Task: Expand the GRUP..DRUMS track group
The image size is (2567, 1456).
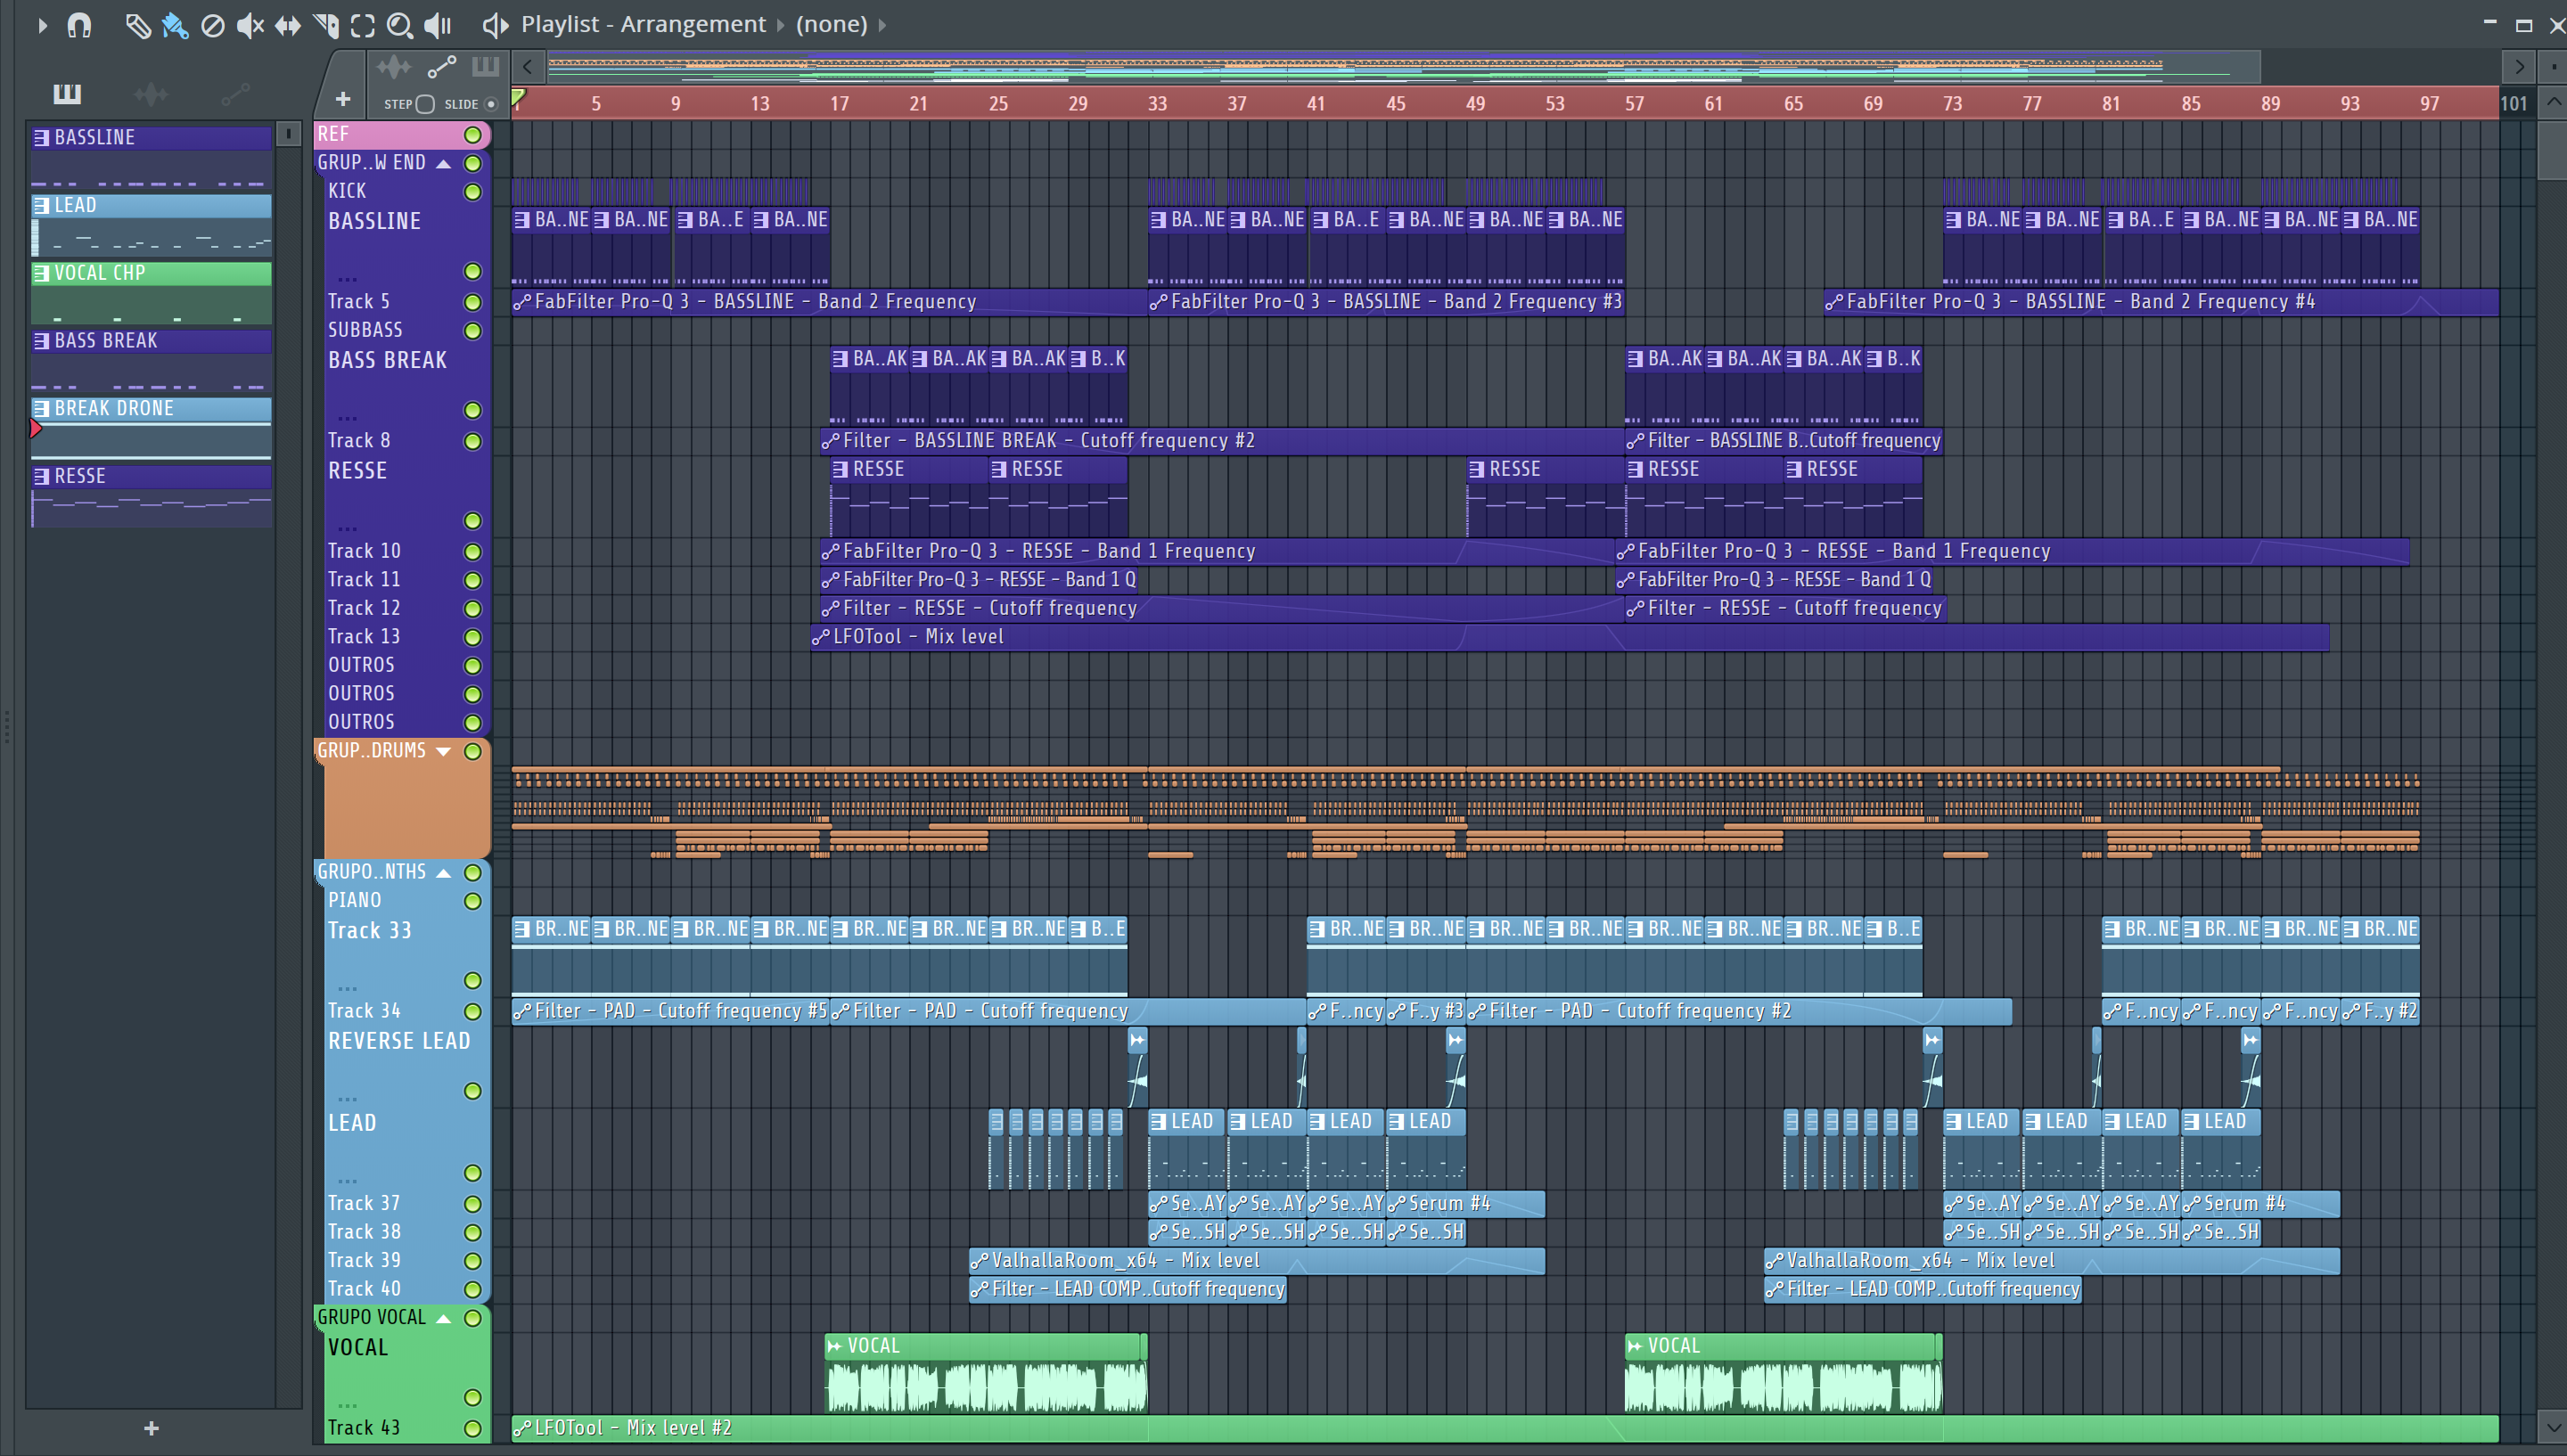Action: coord(444,751)
